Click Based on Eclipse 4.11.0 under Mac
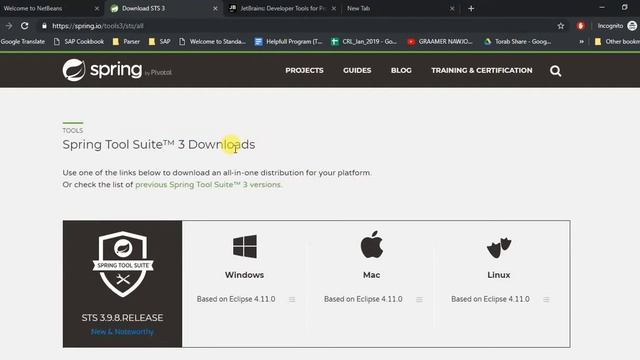 point(363,299)
